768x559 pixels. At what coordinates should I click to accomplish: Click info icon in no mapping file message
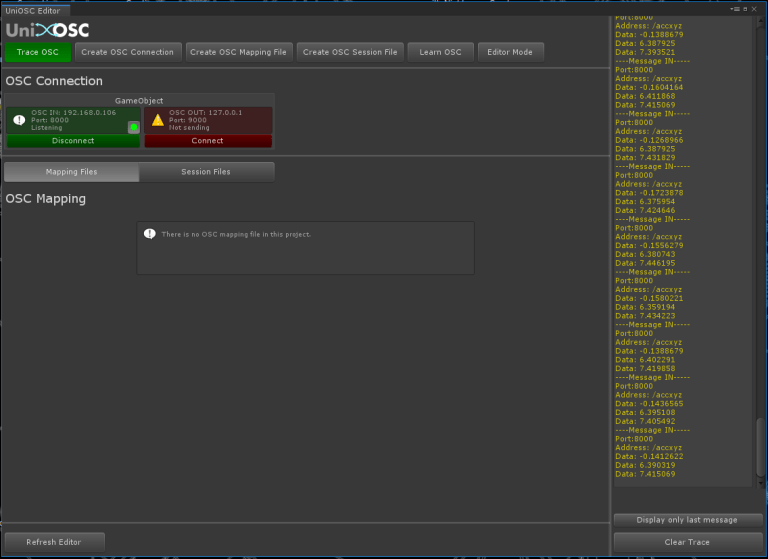[x=150, y=233]
